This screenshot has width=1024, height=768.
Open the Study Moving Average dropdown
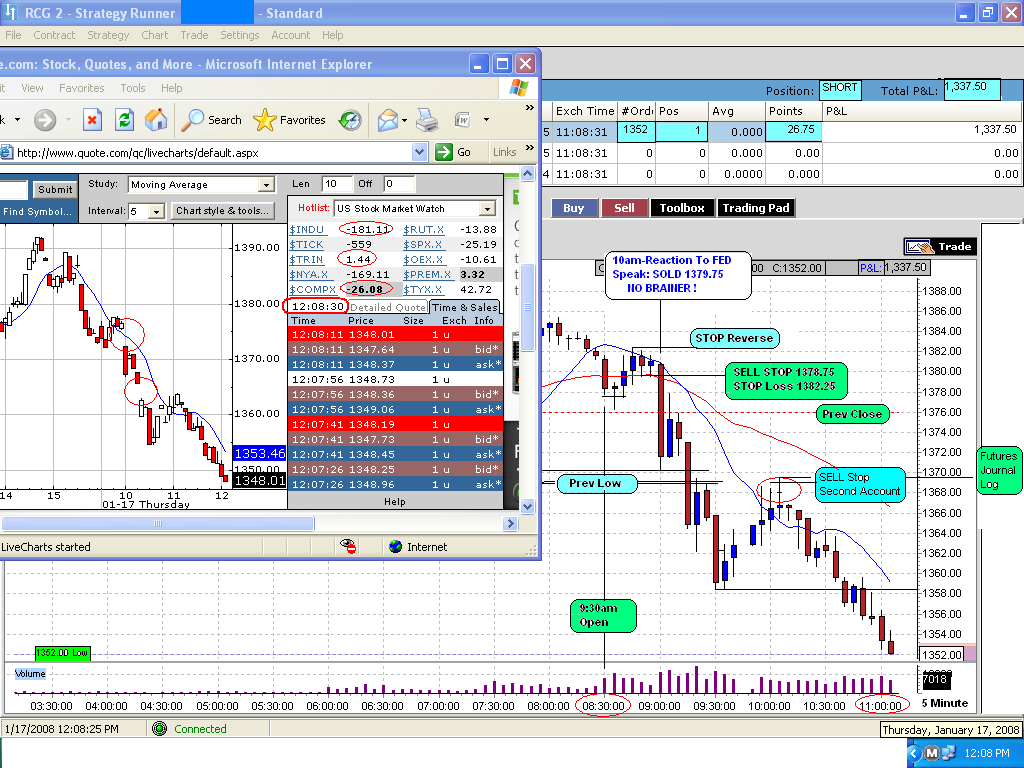pos(266,185)
